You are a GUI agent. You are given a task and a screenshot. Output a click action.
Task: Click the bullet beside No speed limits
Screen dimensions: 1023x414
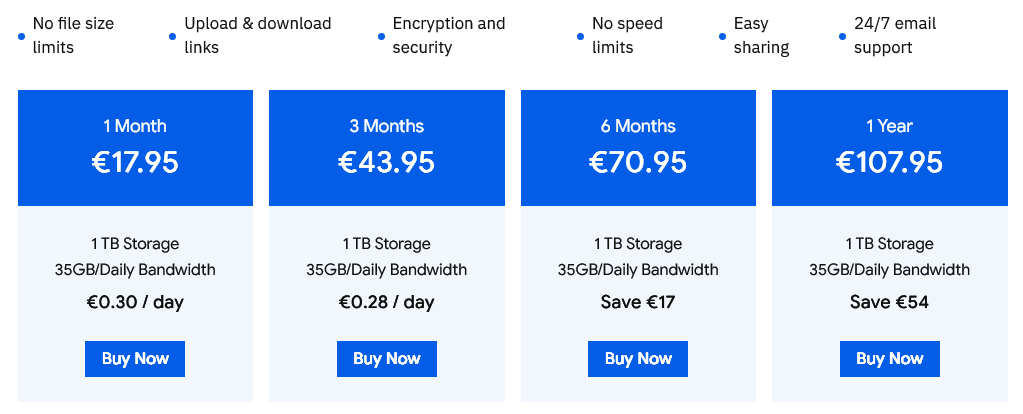(580, 36)
